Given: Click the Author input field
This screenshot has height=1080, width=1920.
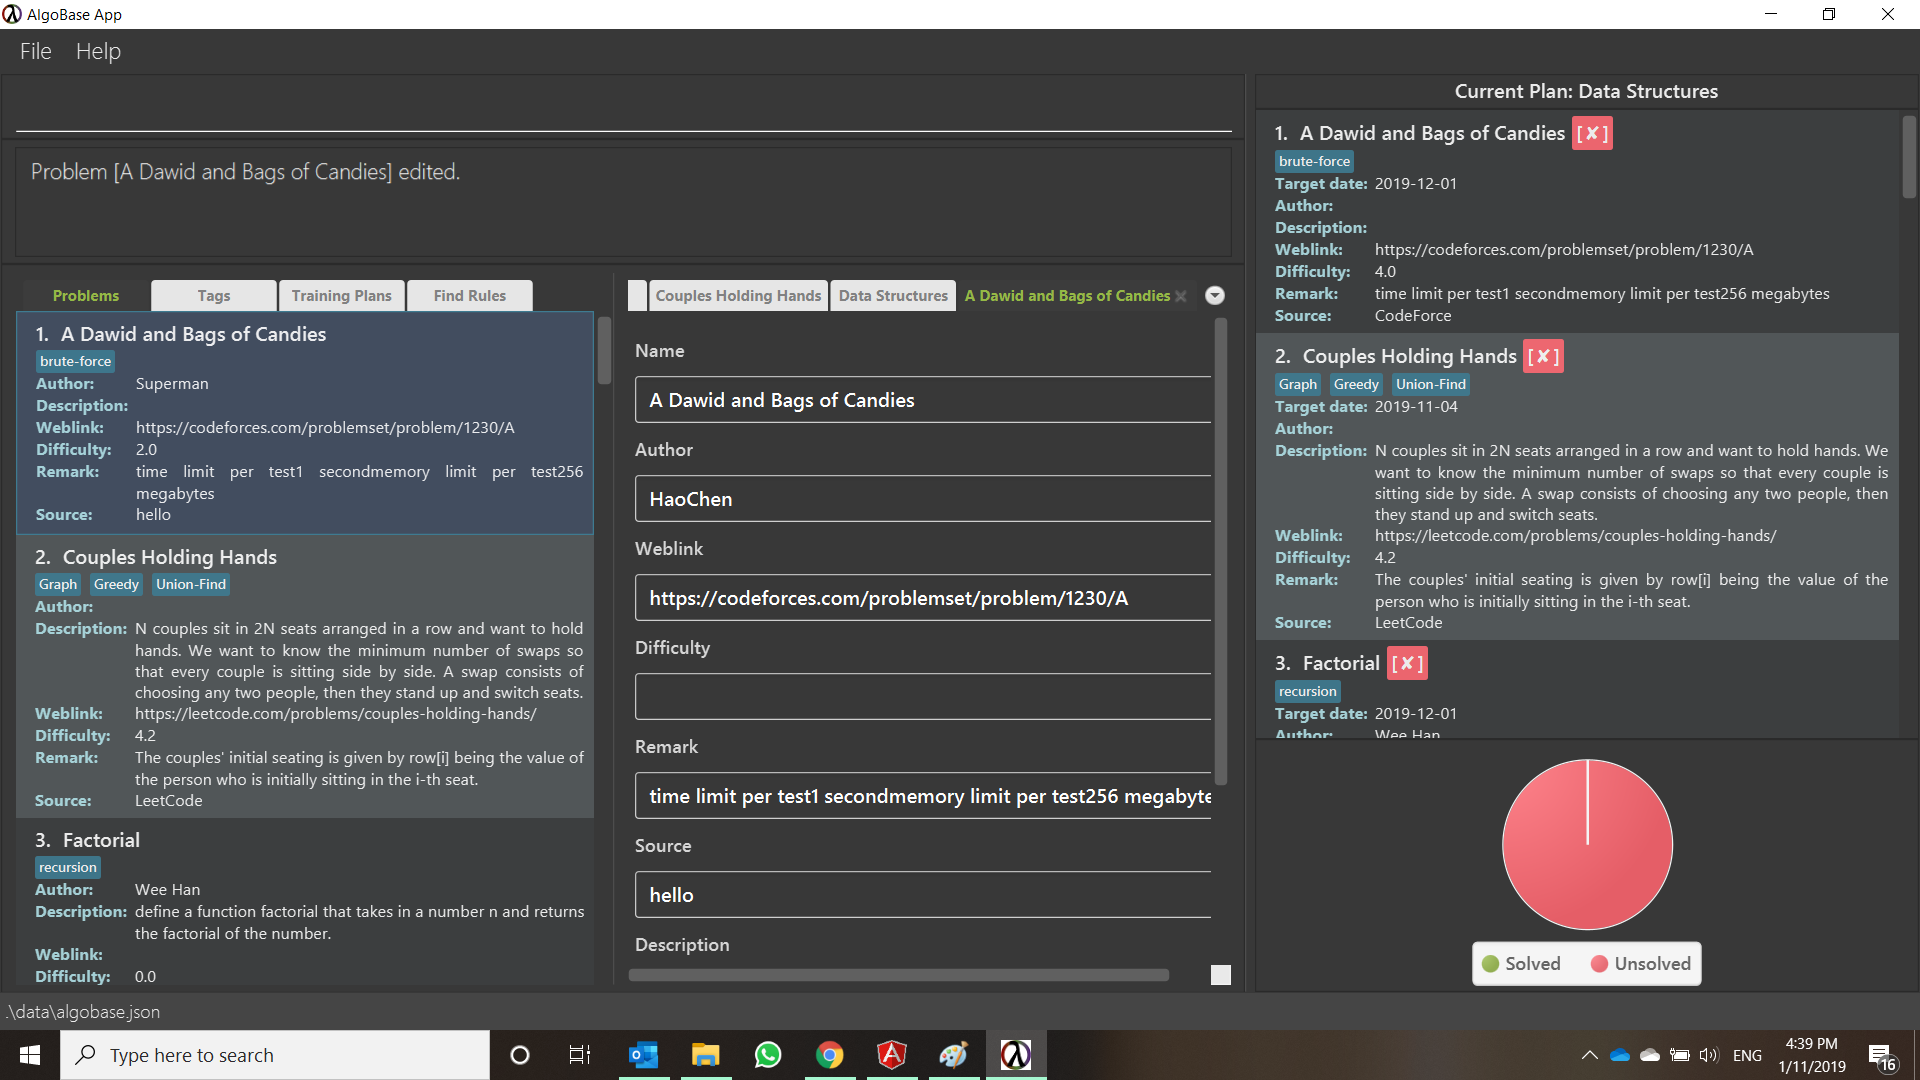Looking at the screenshot, I should [x=922, y=499].
